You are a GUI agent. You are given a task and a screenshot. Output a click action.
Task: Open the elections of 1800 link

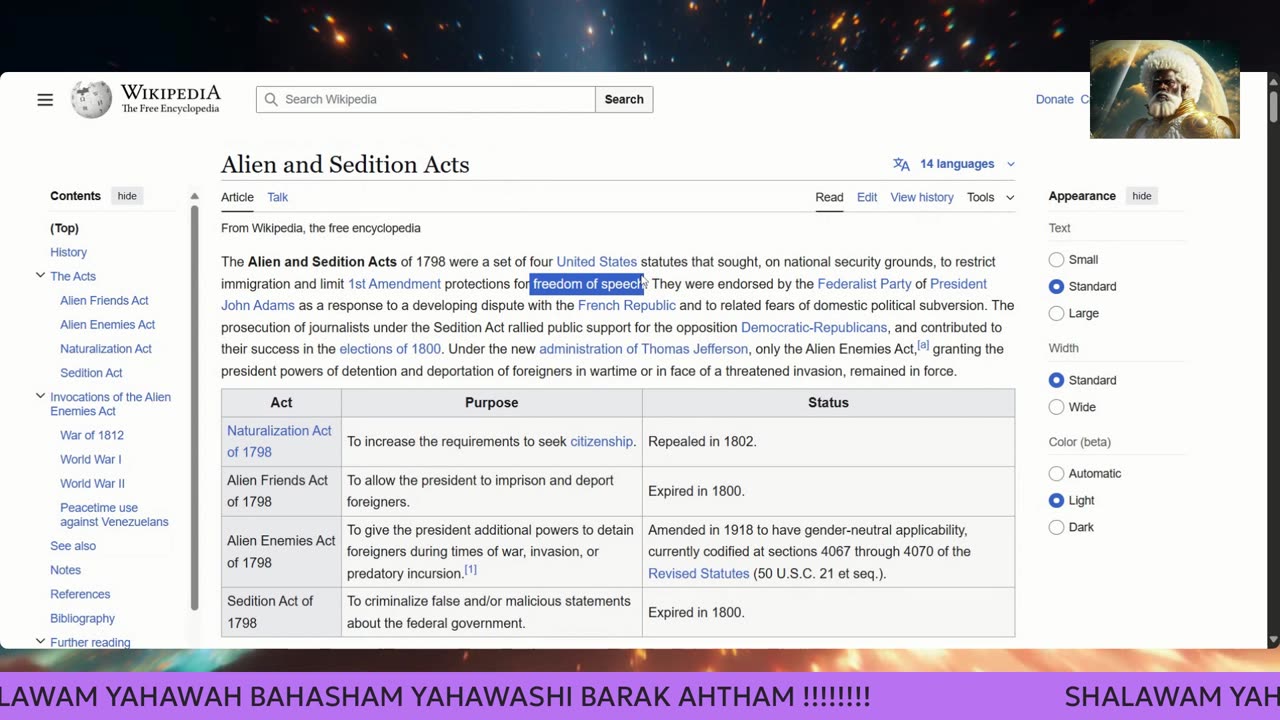click(390, 349)
